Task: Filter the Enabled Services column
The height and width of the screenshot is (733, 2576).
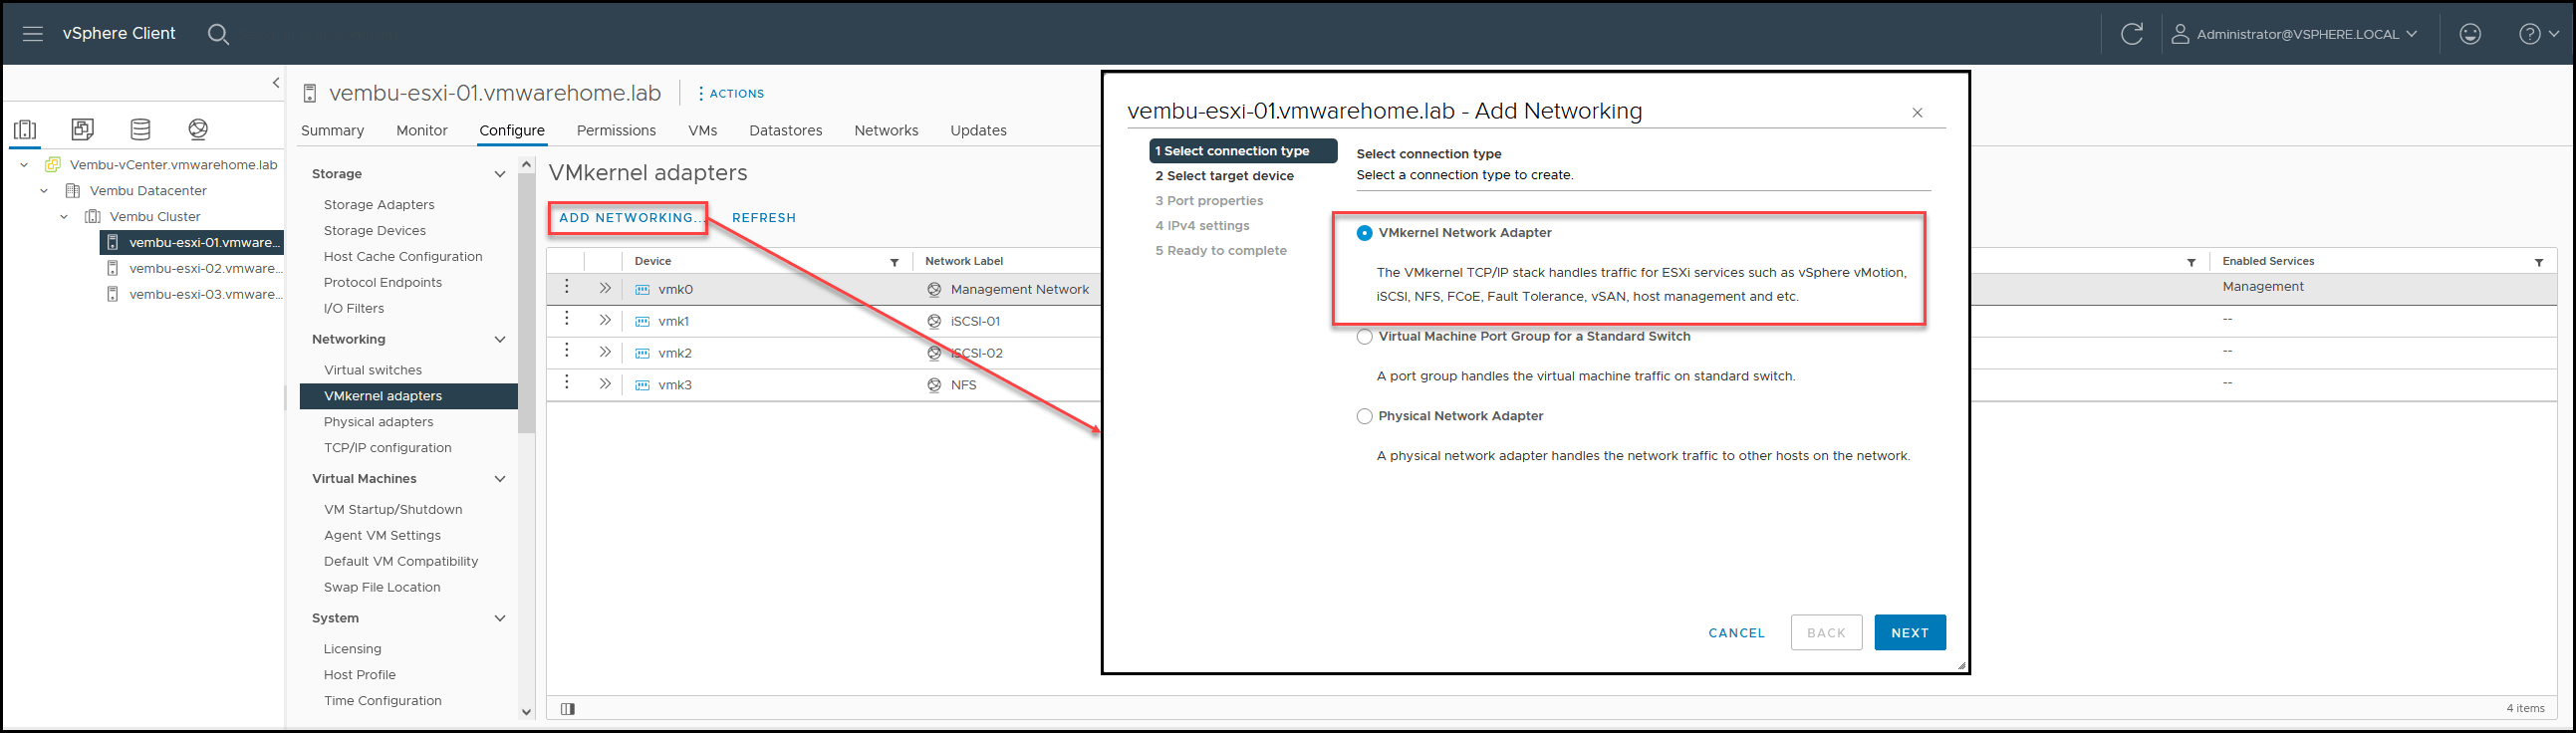Action: (2539, 262)
